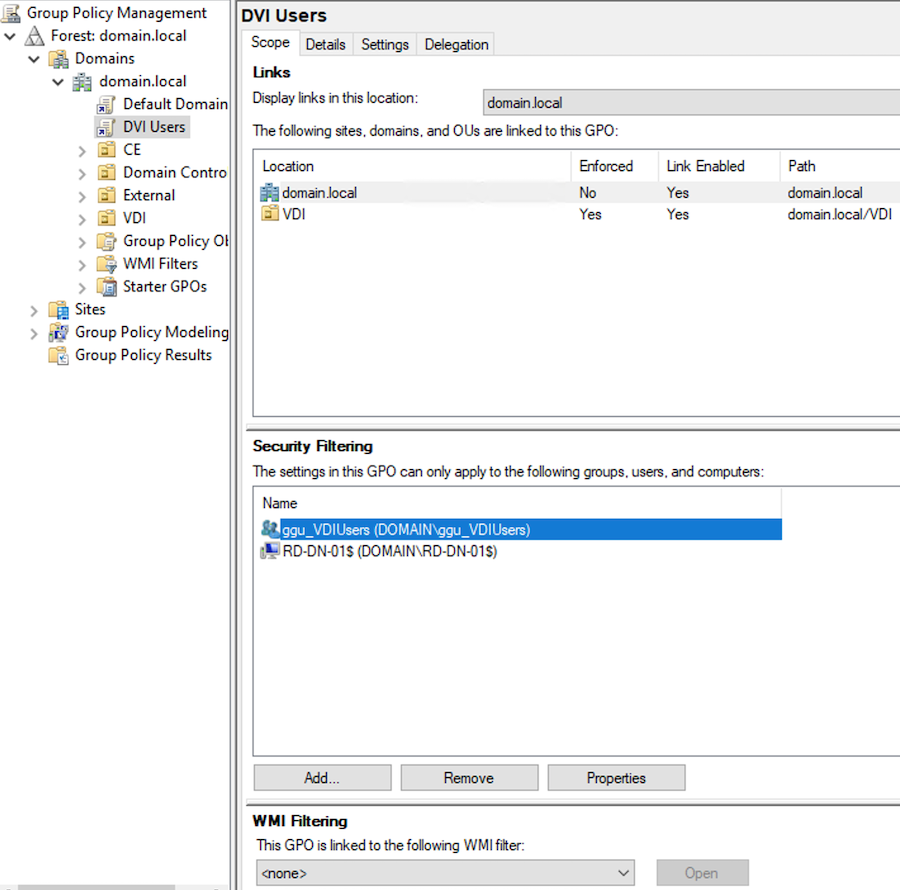Click the Forest domain.local triangle icon
Screen dimensions: 900x890
(x=35, y=36)
